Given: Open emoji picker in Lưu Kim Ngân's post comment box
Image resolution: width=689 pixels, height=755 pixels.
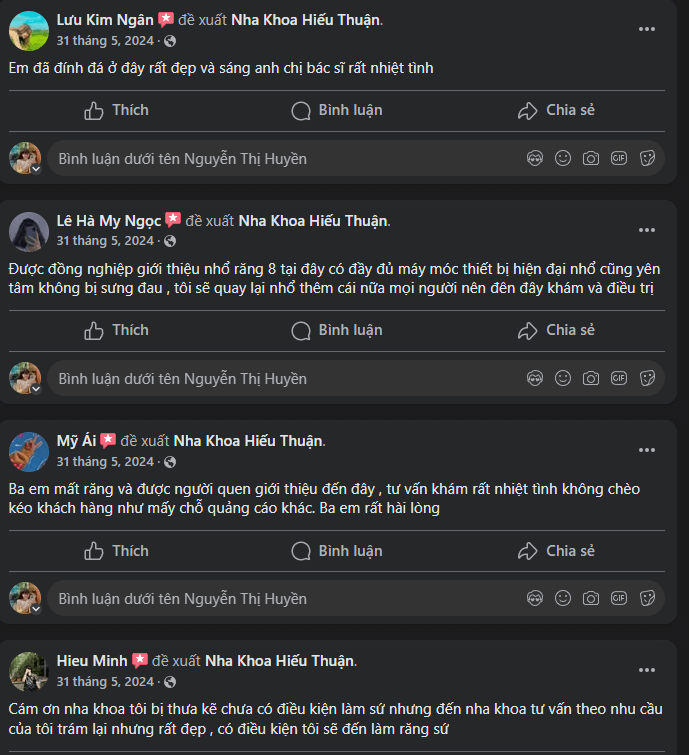Looking at the screenshot, I should [563, 158].
